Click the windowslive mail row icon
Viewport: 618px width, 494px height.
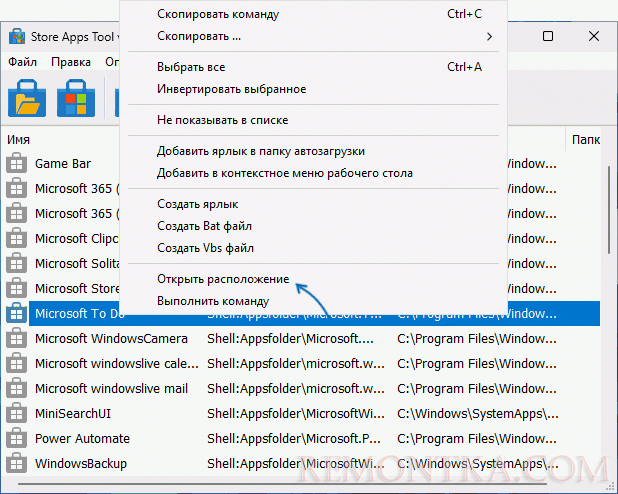point(17,389)
